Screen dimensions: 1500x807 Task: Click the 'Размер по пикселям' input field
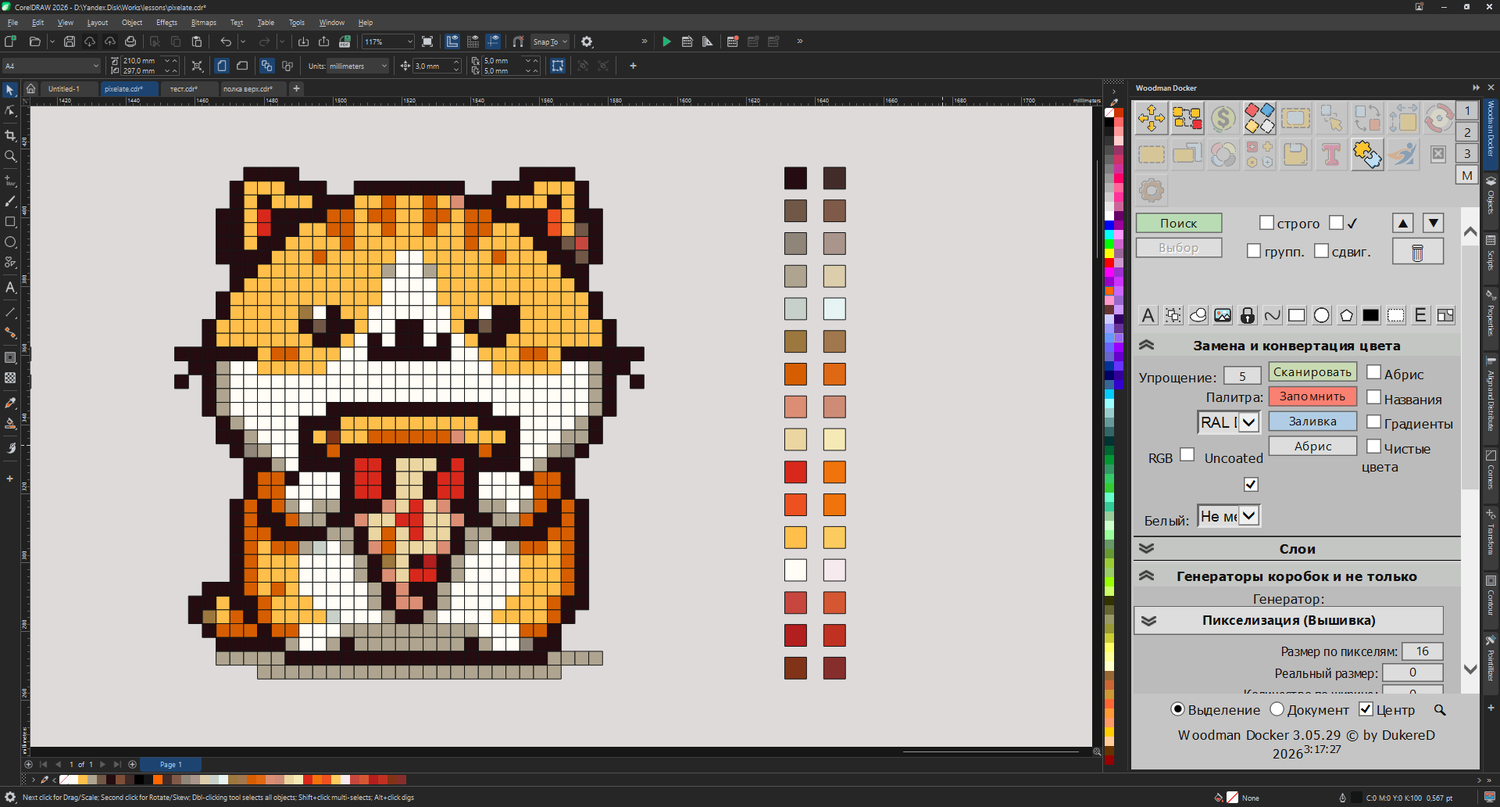[x=1422, y=652]
